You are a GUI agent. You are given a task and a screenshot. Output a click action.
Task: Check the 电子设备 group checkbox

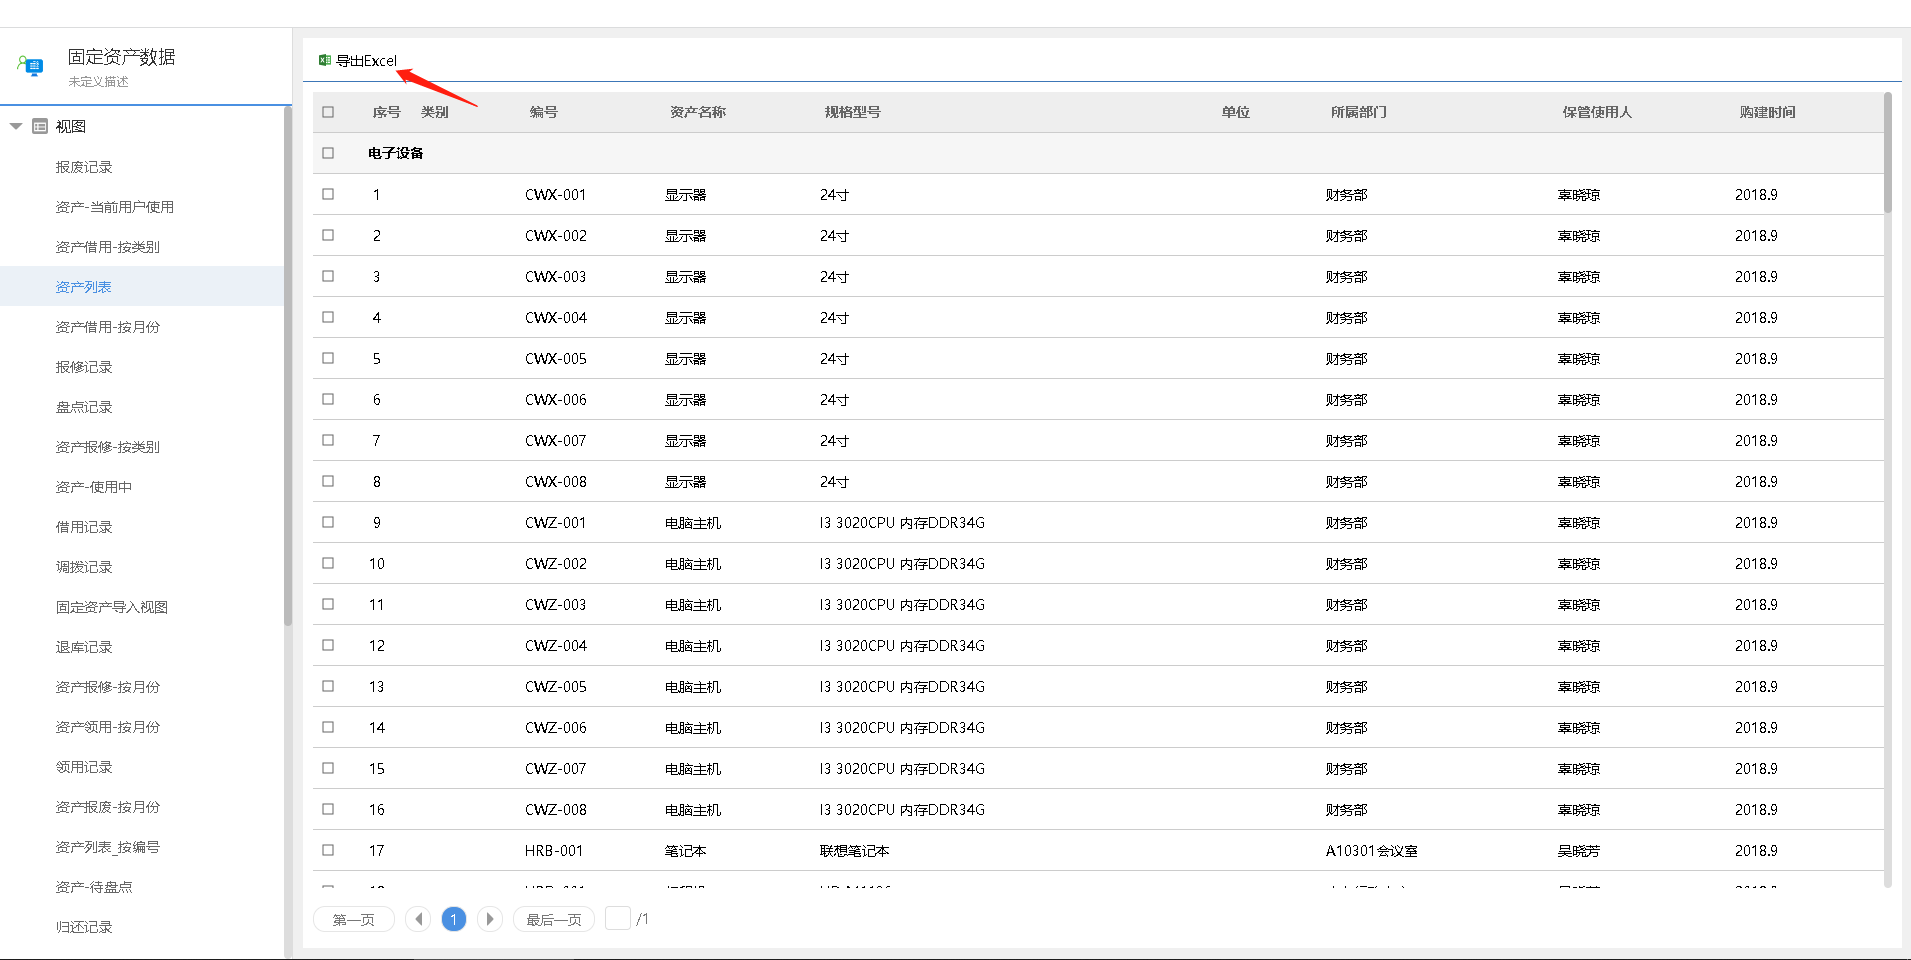pos(328,153)
